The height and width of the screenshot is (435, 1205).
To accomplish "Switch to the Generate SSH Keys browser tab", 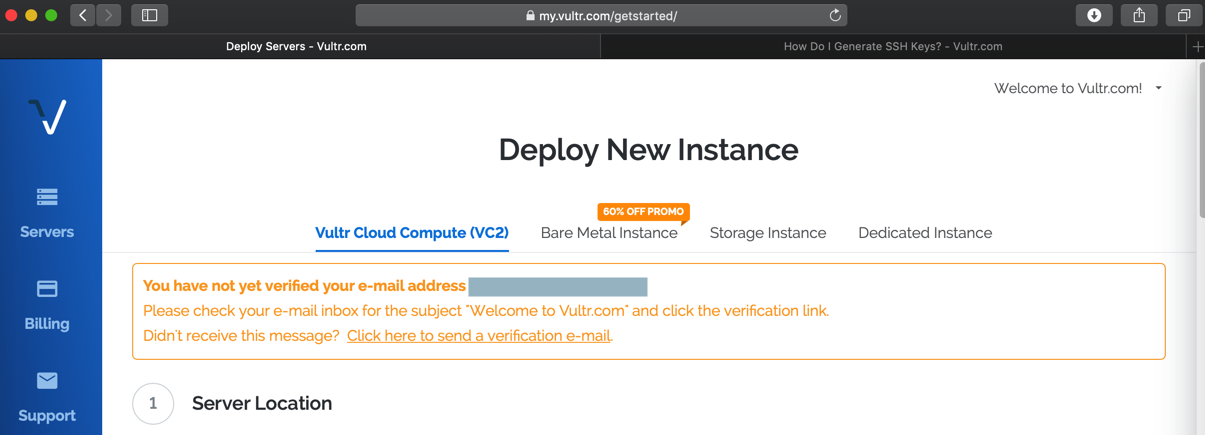I will [892, 46].
